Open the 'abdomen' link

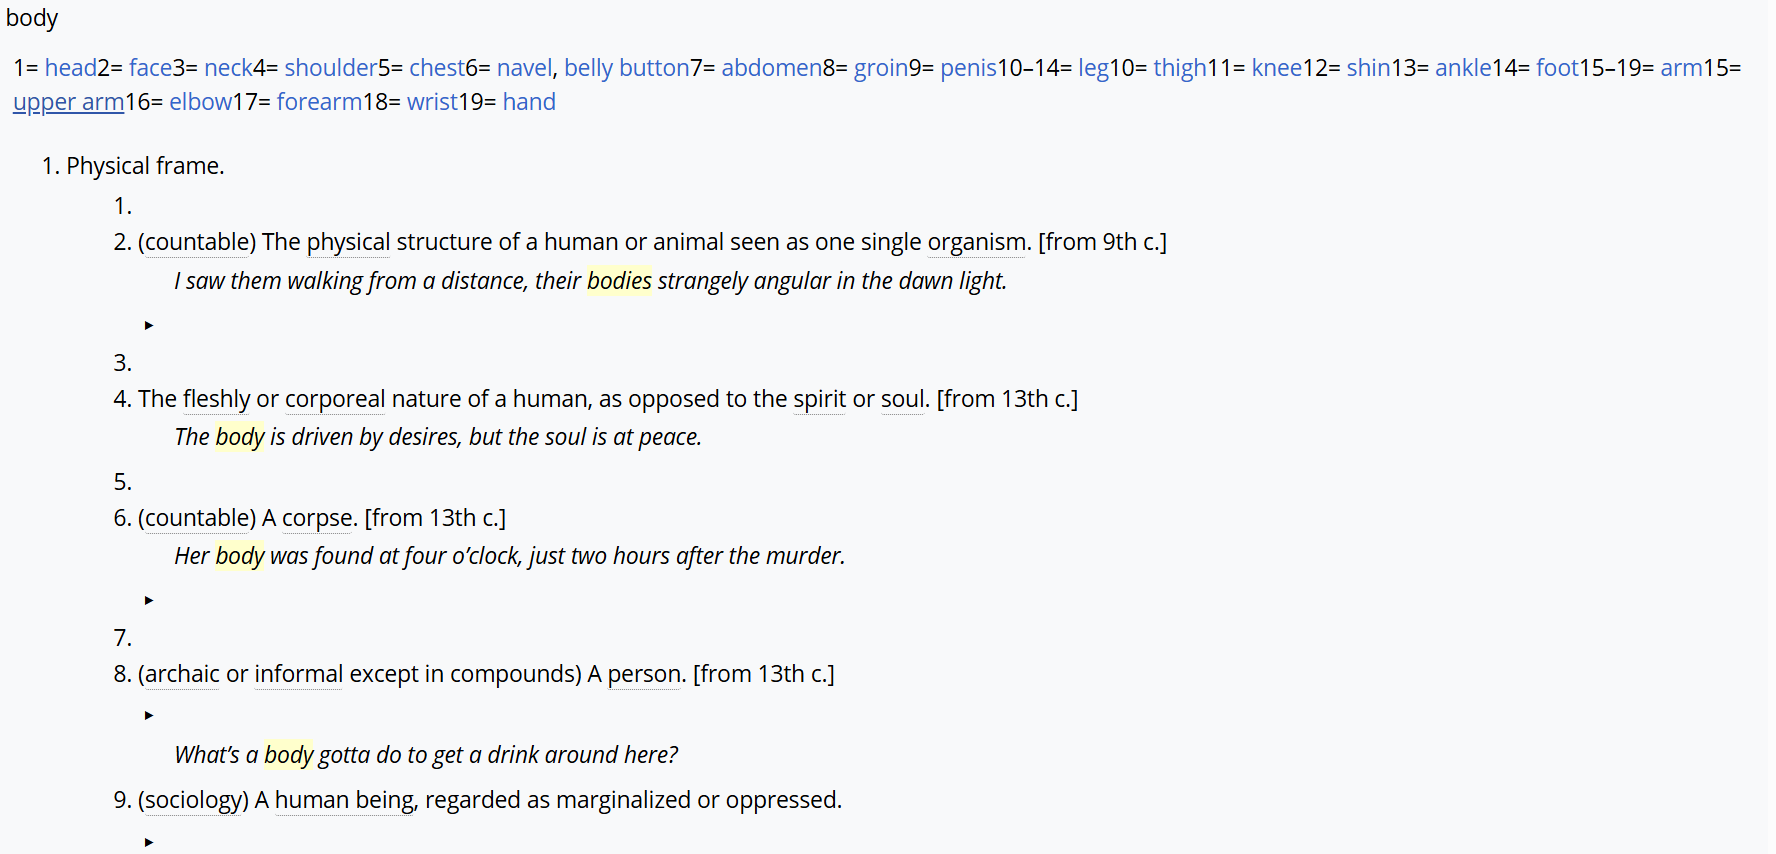pyautogui.click(x=771, y=68)
